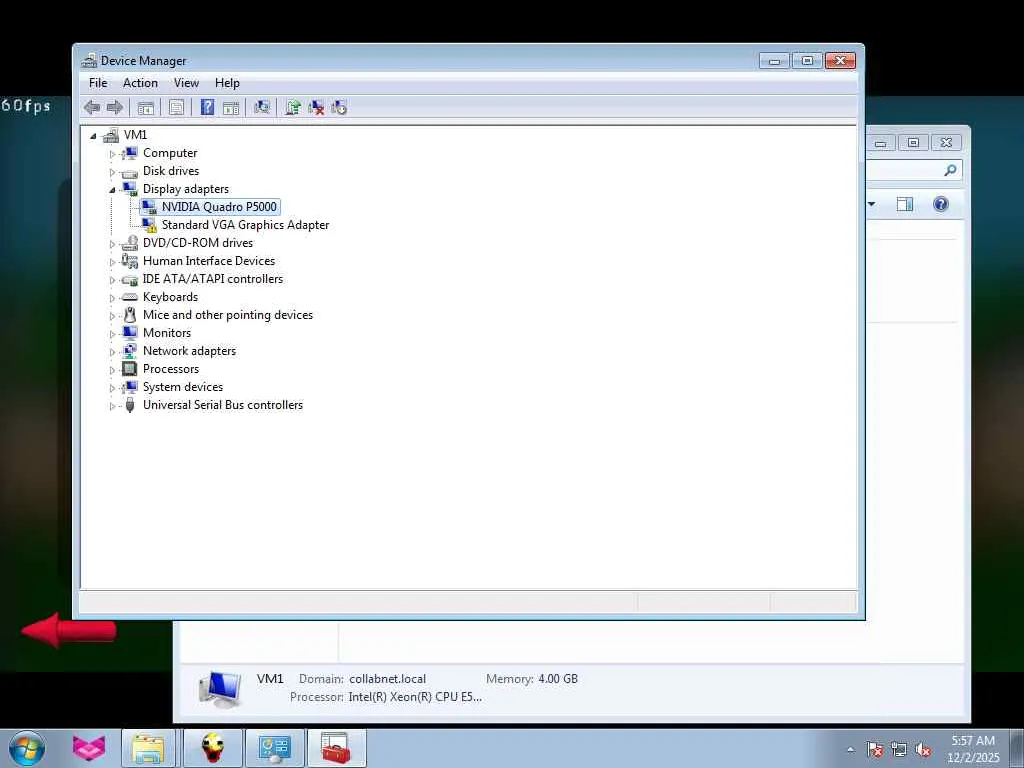This screenshot has height=768, width=1024.
Task: Click the Forward arrow in Device Manager toolbar
Action: pyautogui.click(x=115, y=107)
